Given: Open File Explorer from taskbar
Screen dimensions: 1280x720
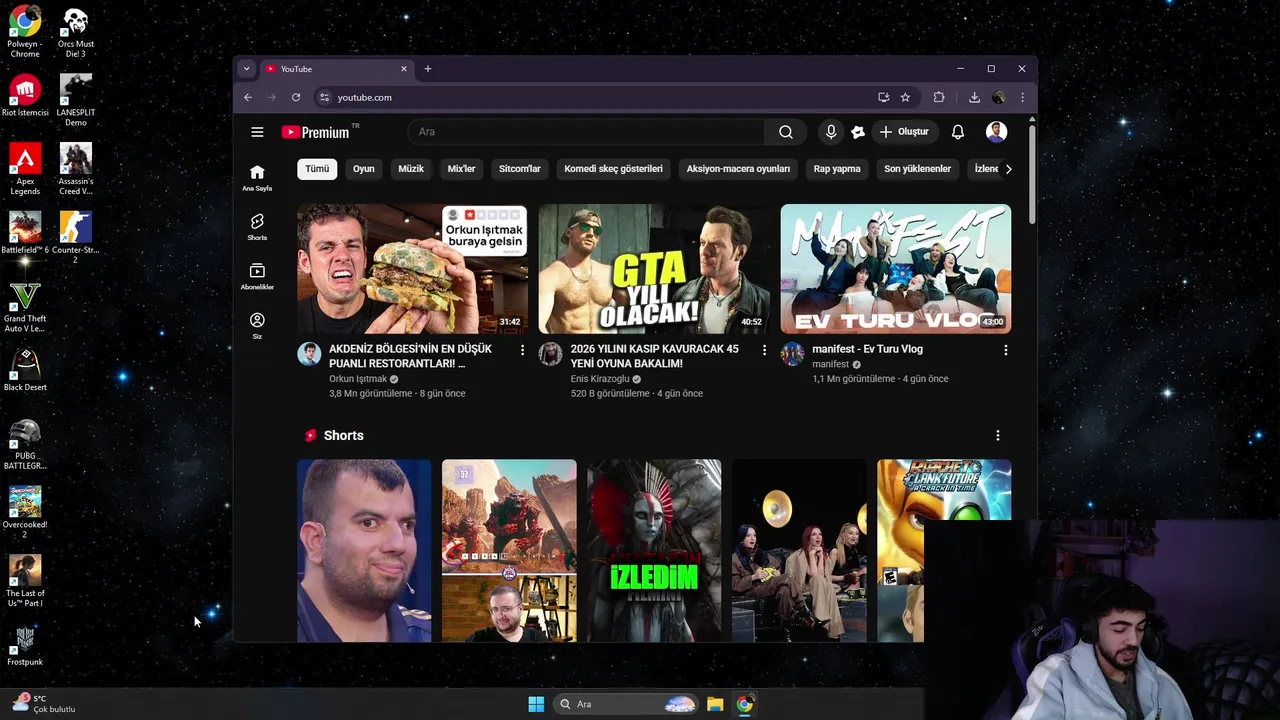Looking at the screenshot, I should 715,704.
